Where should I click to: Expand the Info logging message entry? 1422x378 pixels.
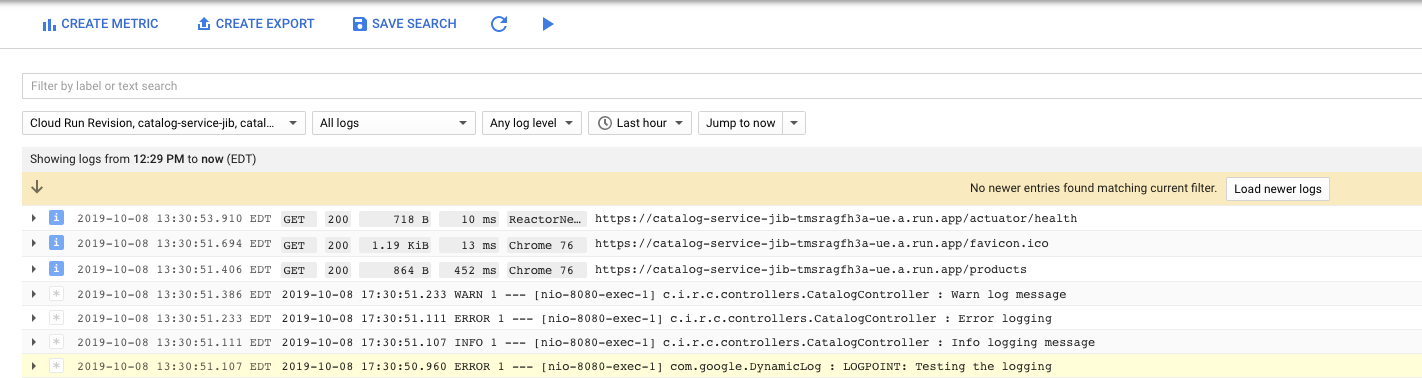[x=34, y=342]
